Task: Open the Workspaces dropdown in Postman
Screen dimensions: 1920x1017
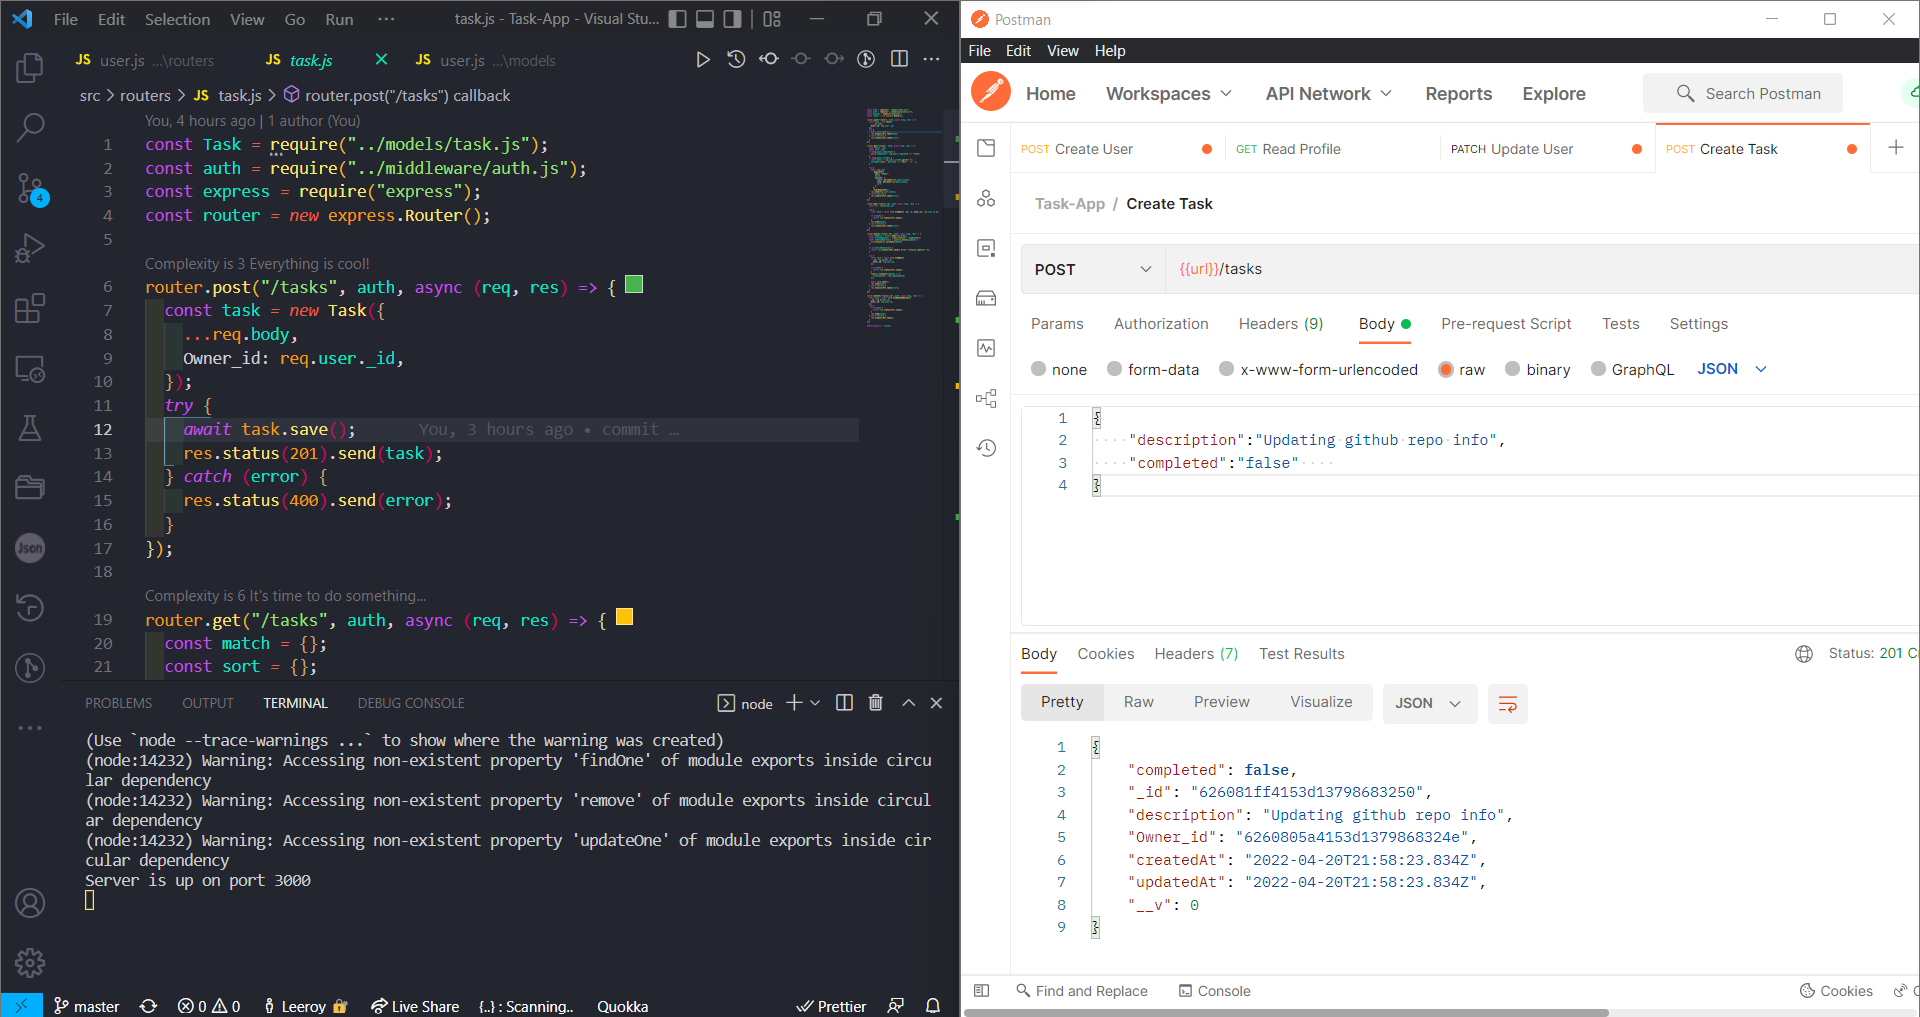Action: 1168,93
